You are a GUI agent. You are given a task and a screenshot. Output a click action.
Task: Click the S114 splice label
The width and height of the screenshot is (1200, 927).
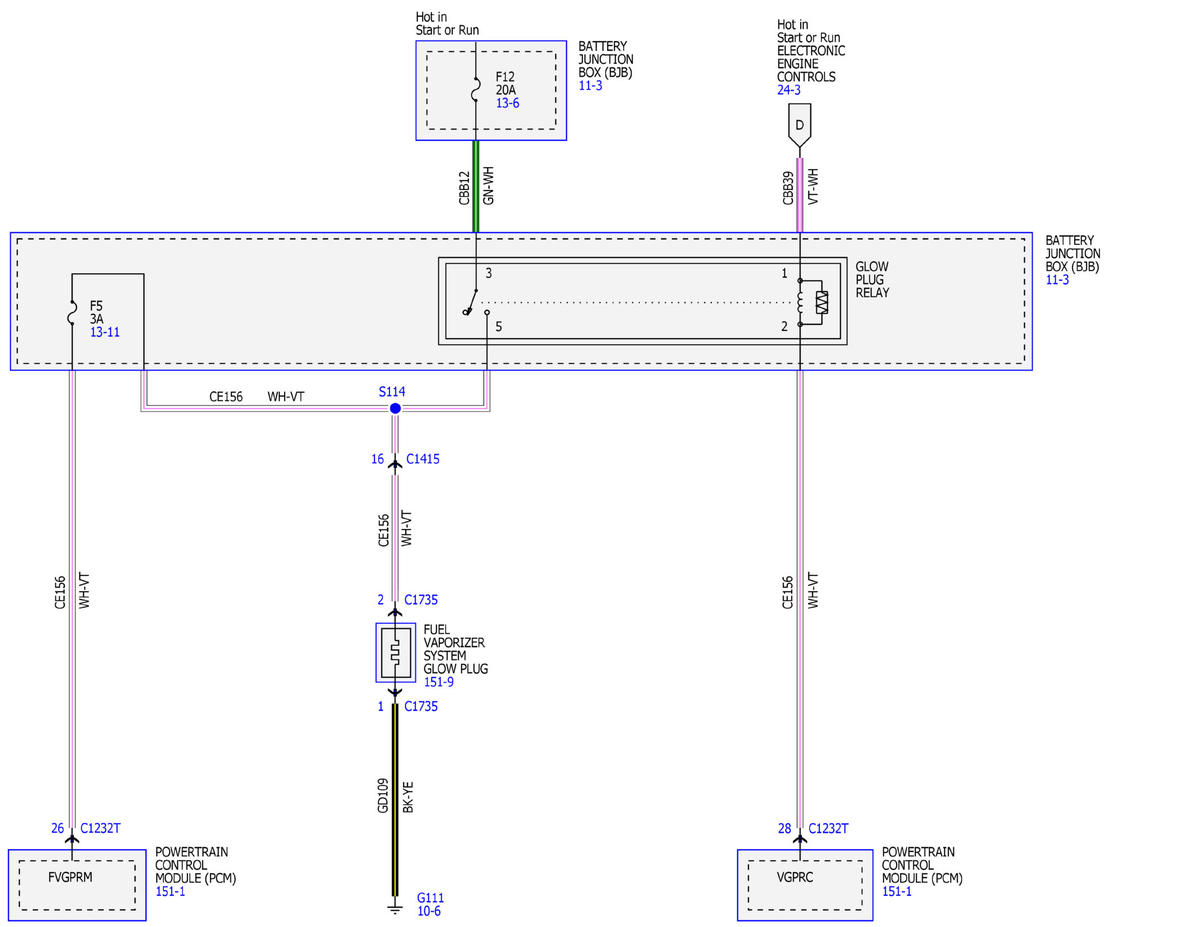392,391
